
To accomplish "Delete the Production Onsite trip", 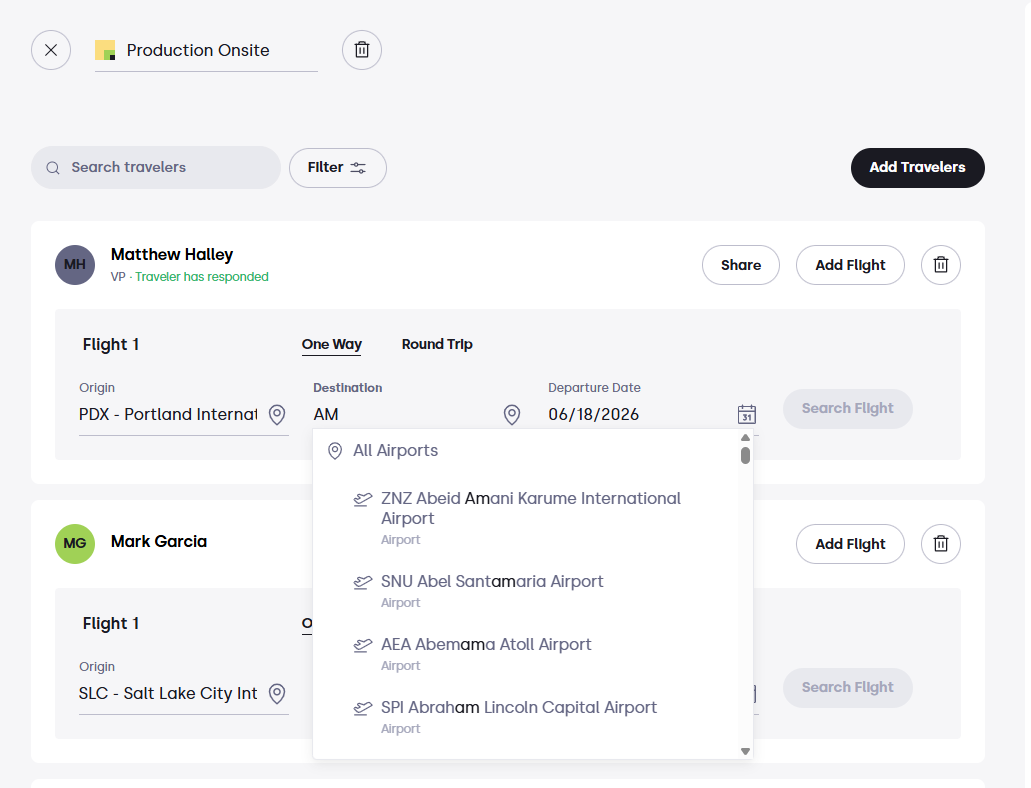I will 362,50.
